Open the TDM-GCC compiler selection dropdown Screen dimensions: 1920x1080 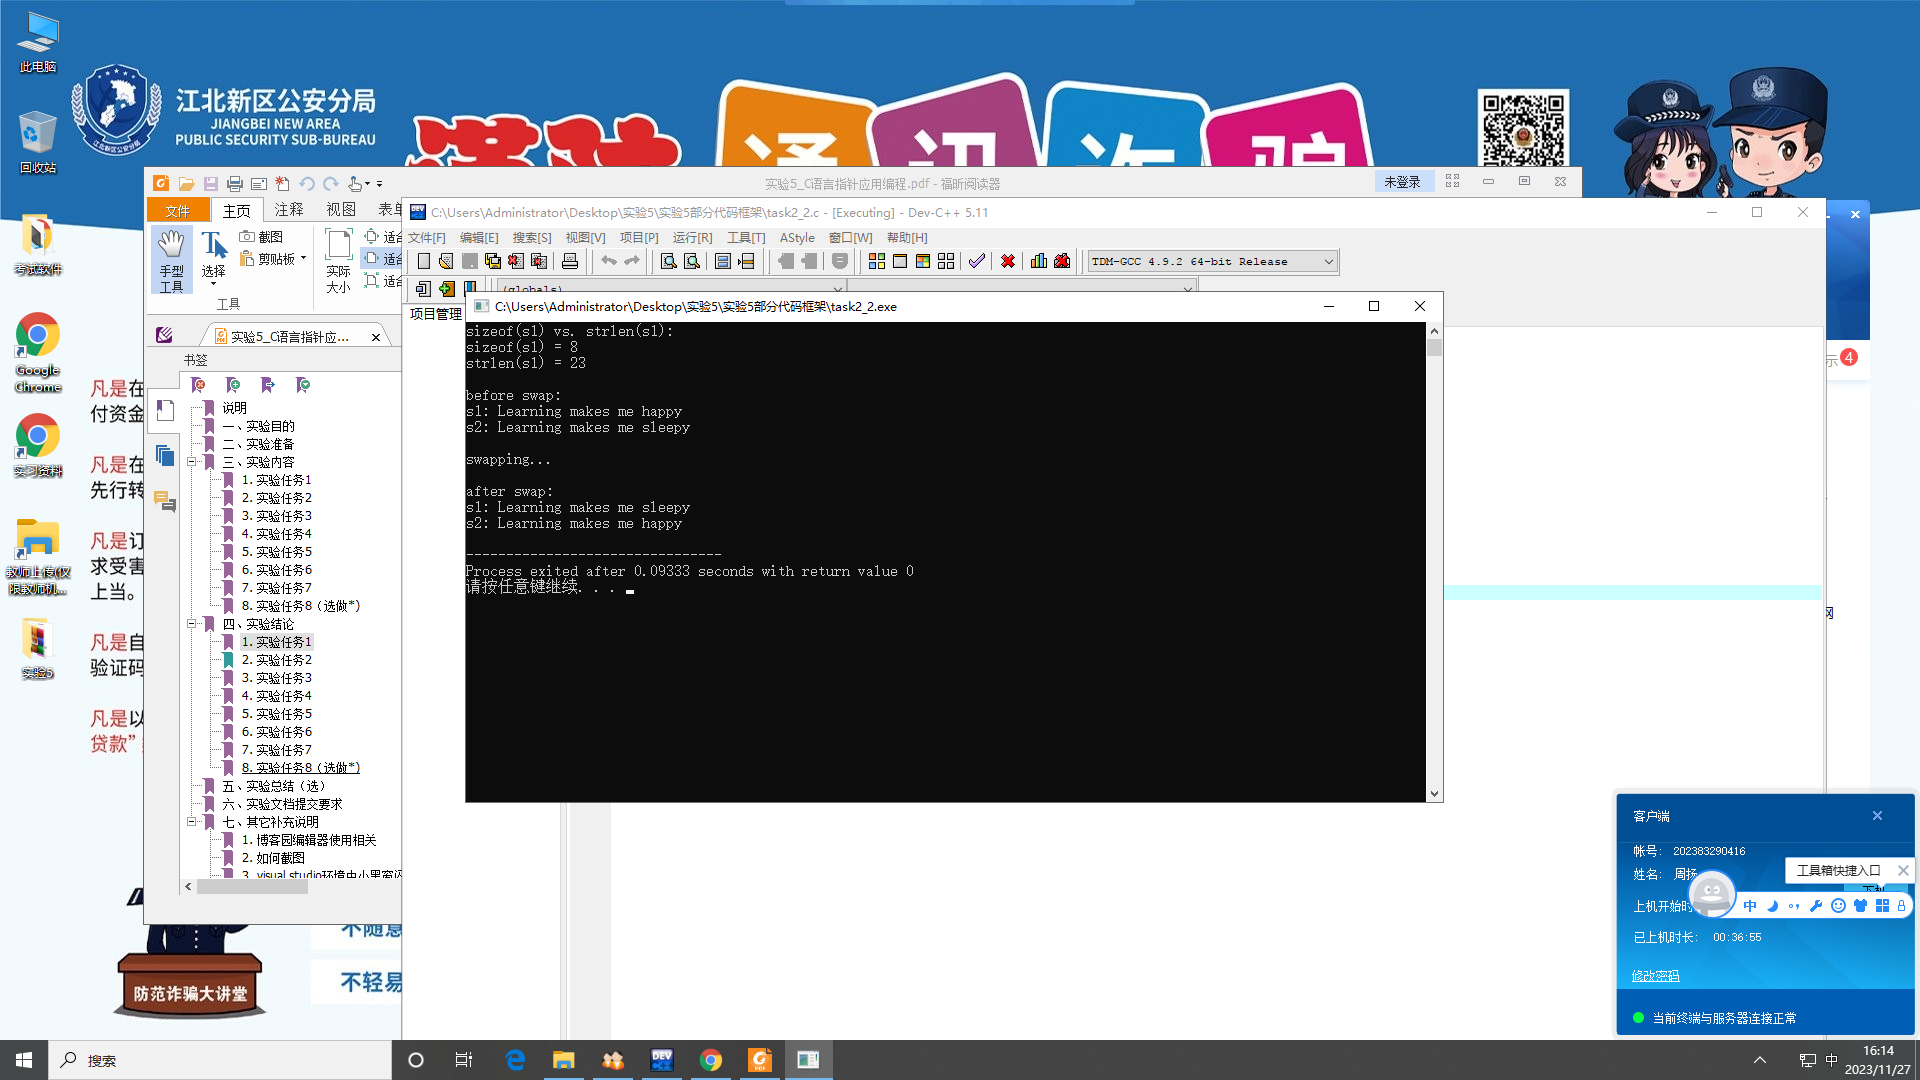(x=1328, y=262)
